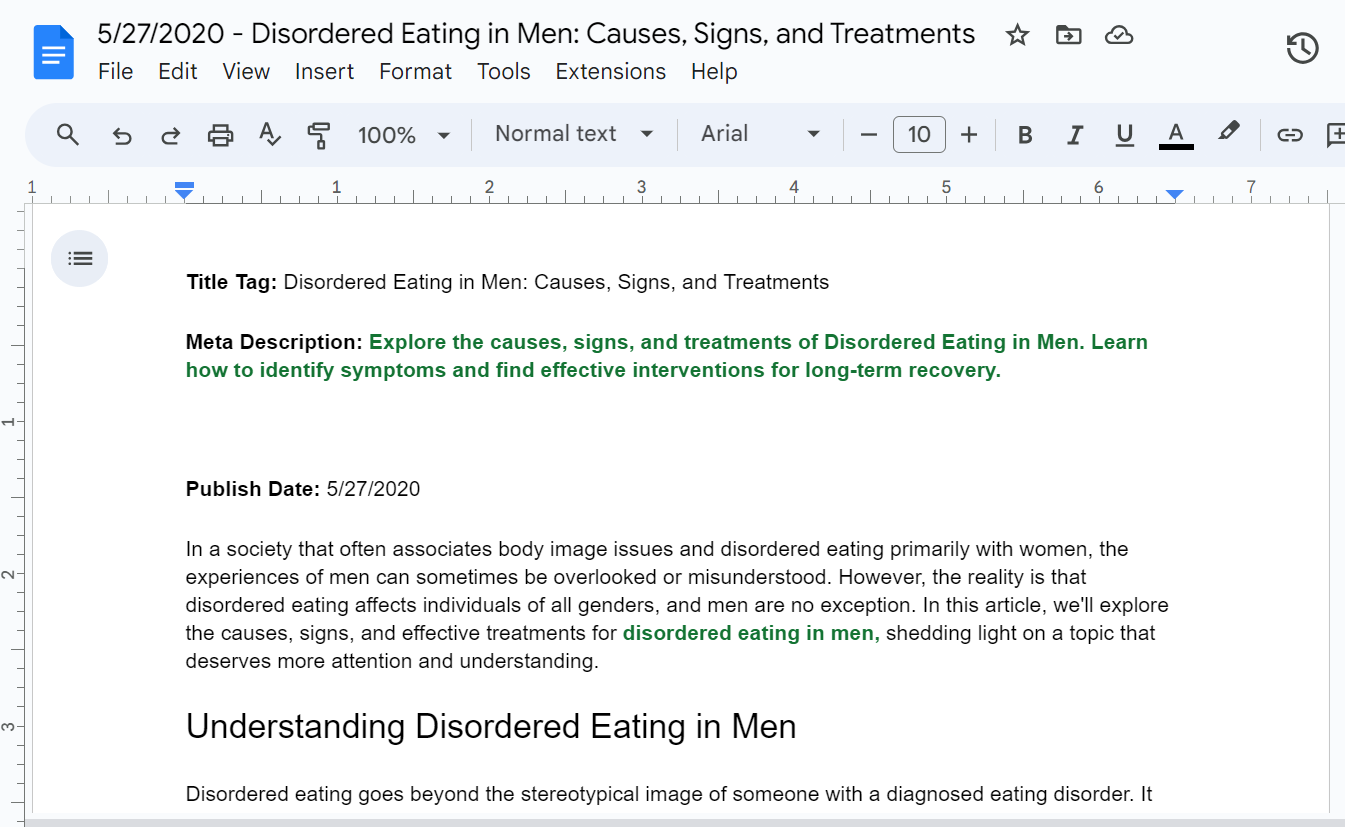Open the Insert menu
Viewport: 1345px width, 827px height.
tap(324, 72)
